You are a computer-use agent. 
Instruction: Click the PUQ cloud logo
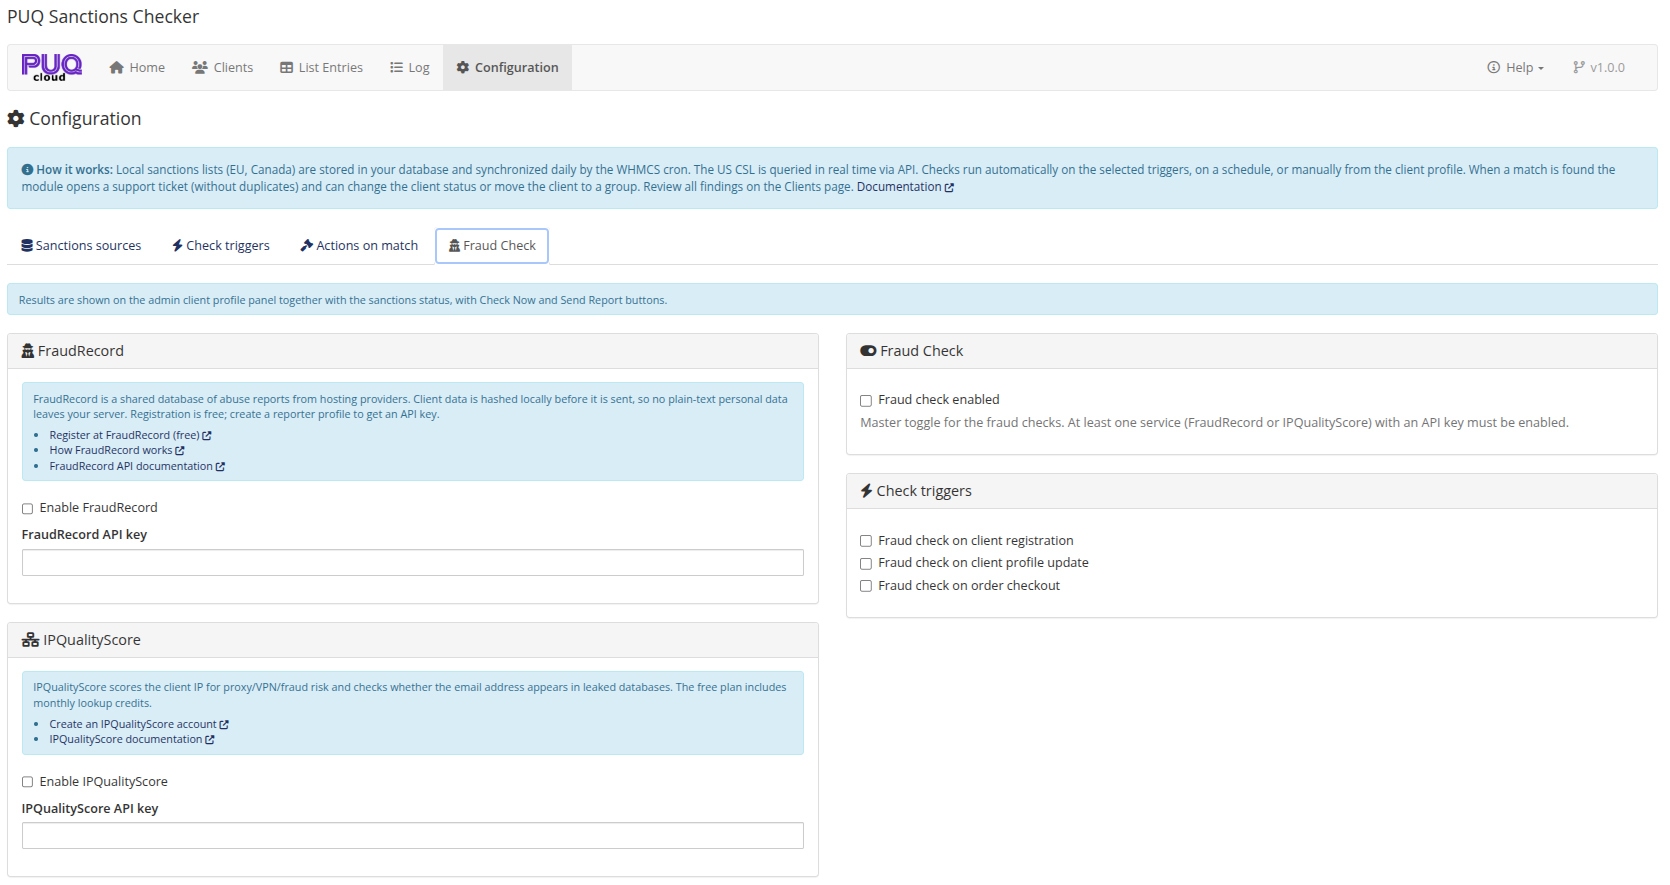tap(52, 67)
